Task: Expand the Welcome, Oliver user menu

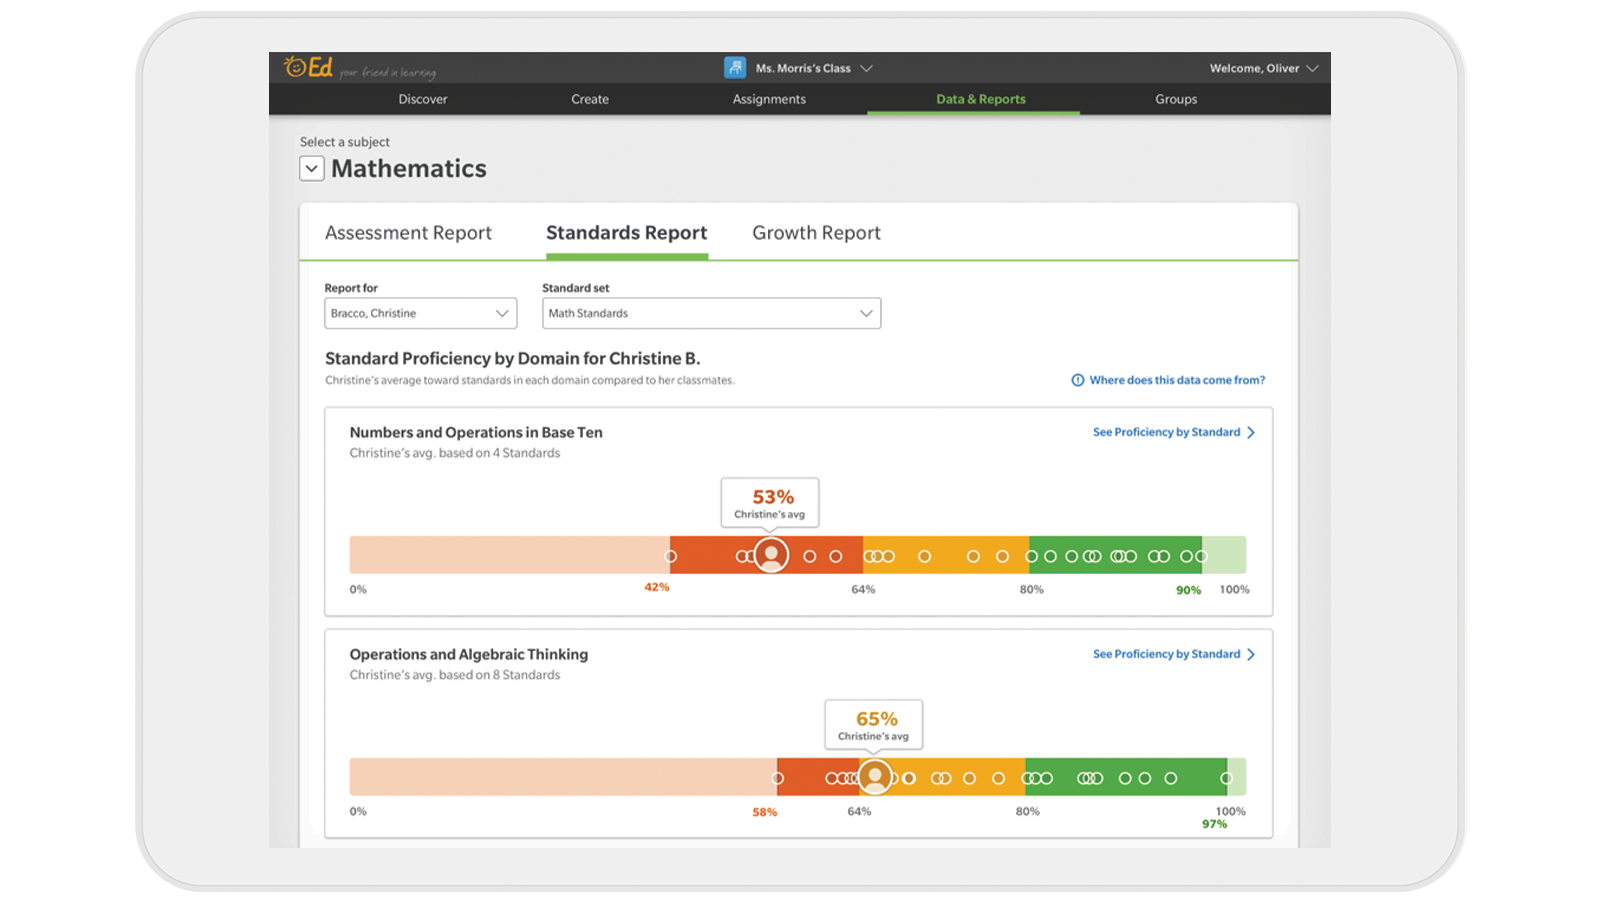Action: pos(1264,68)
